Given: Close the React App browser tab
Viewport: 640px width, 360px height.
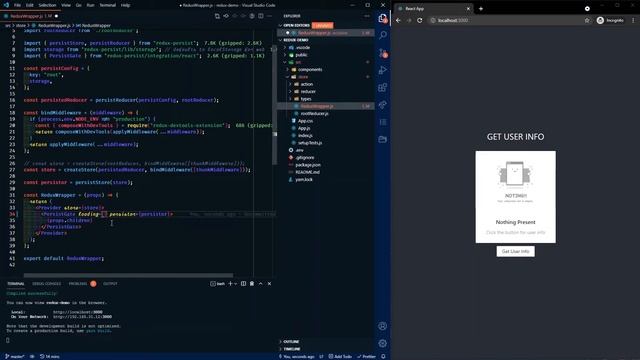Looking at the screenshot, I should (468, 9).
